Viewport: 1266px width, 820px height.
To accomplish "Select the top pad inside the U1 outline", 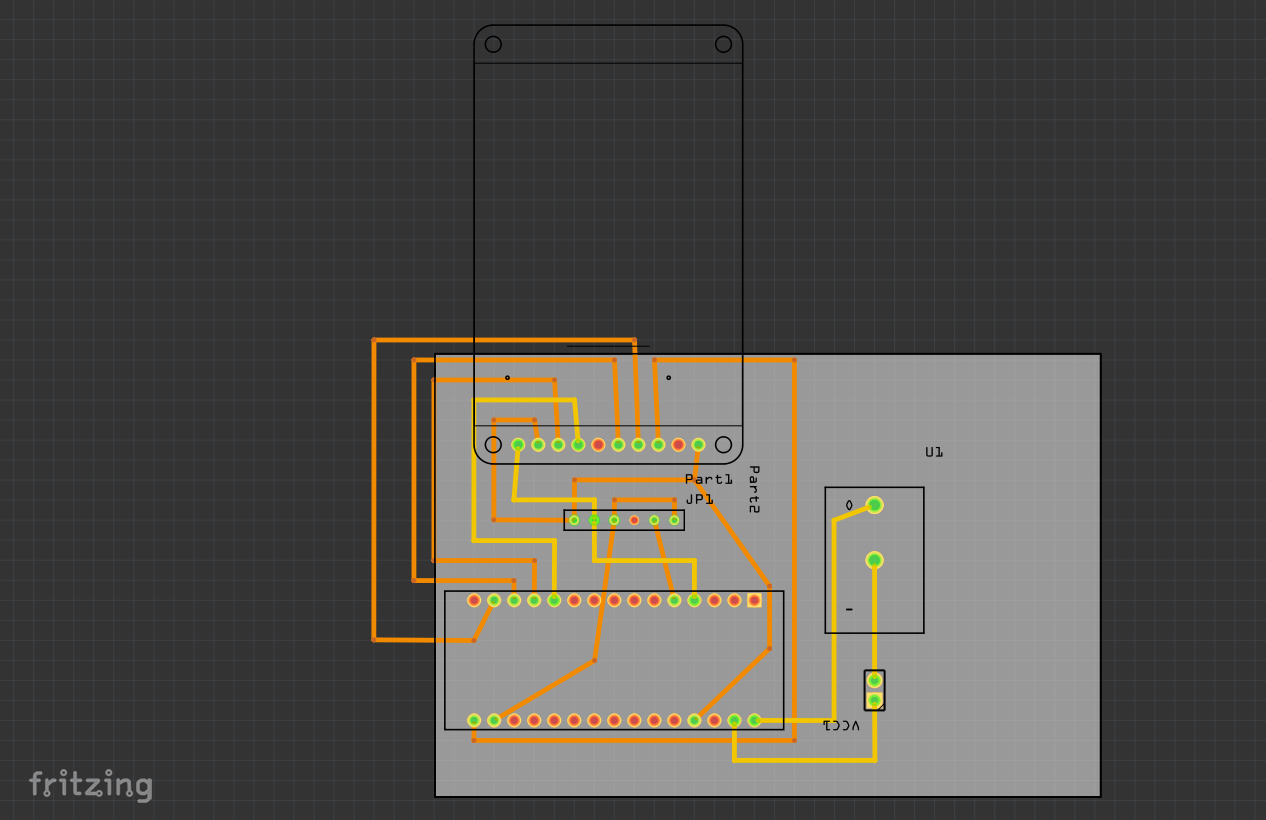I will point(875,504).
